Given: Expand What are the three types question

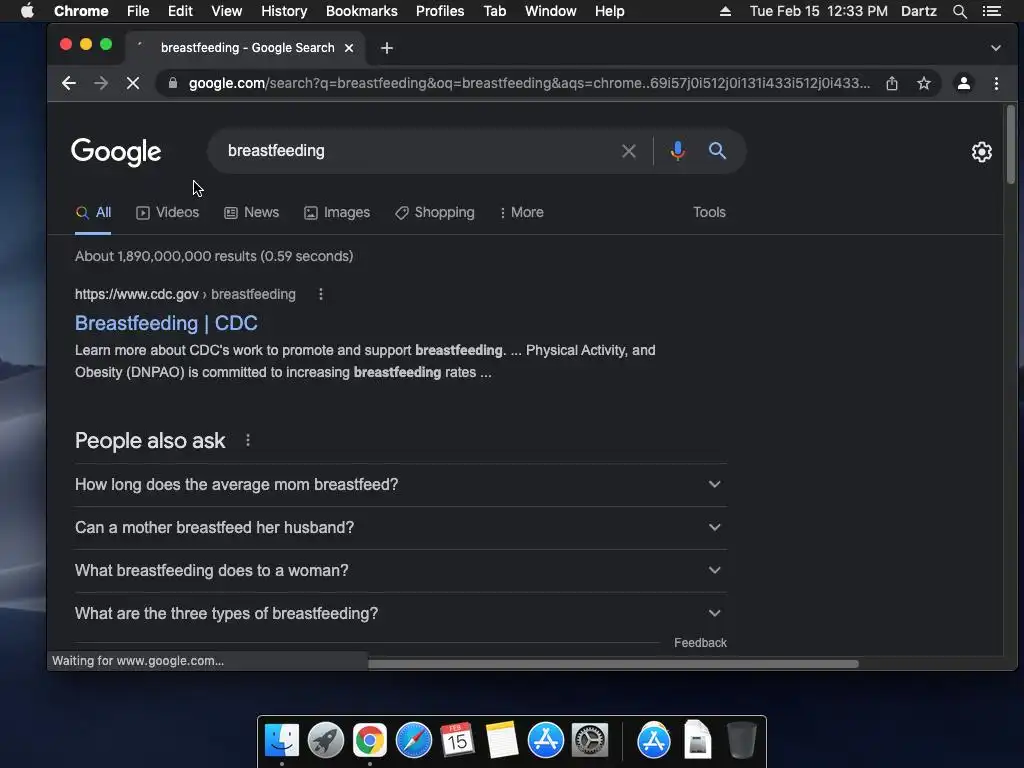Looking at the screenshot, I should click(x=400, y=614).
